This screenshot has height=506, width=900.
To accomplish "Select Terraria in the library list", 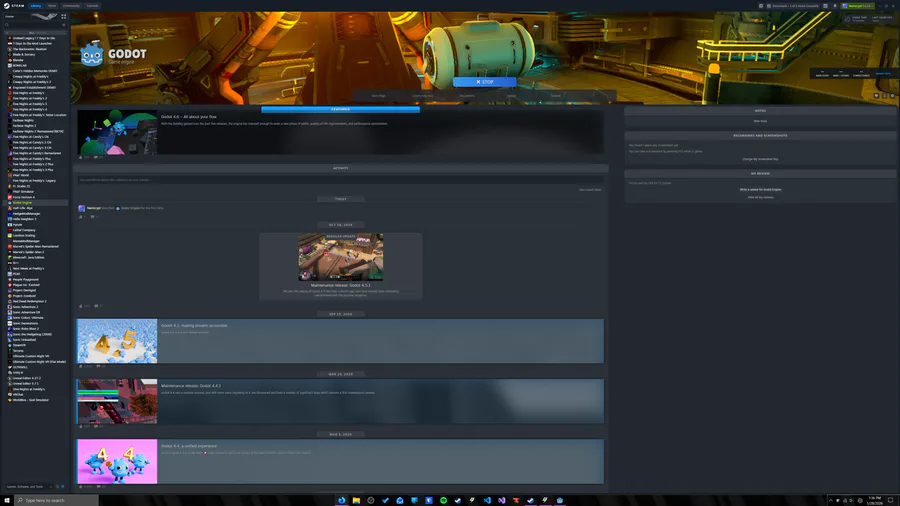I will tap(18, 351).
